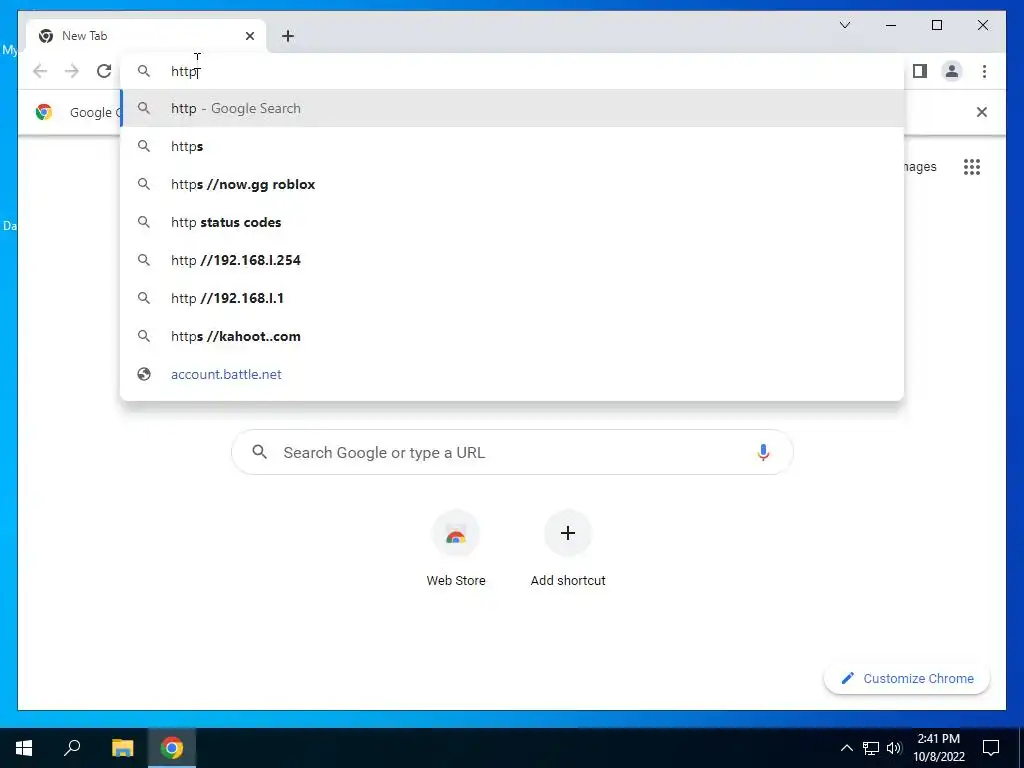Click Chrome icon in taskbar
Image resolution: width=1024 pixels, height=768 pixels.
coord(172,748)
